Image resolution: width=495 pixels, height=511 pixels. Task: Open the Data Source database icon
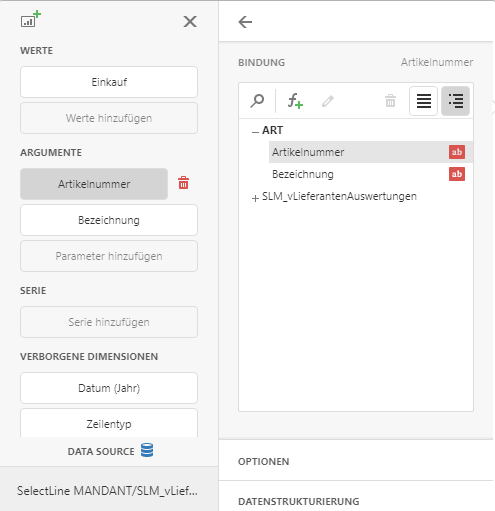pyautogui.click(x=147, y=450)
